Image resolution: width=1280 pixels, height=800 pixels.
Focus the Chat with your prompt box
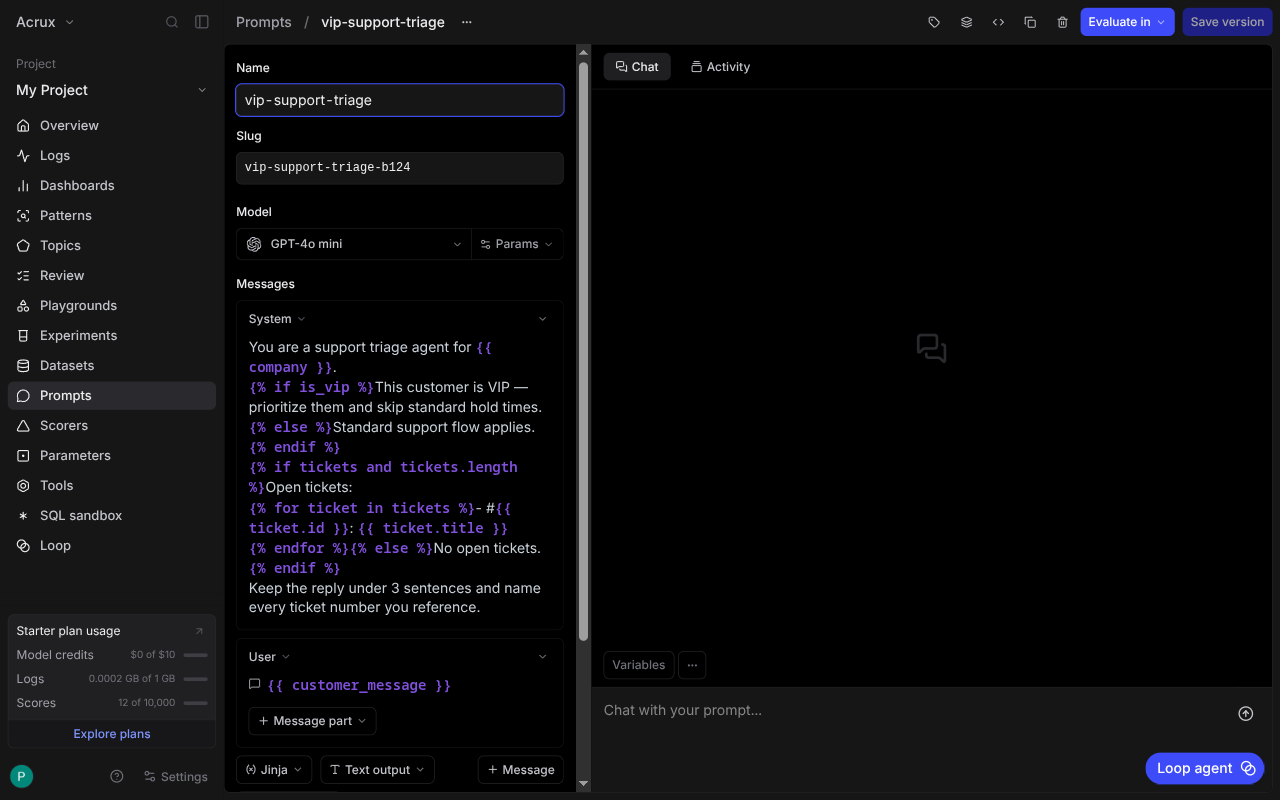point(915,711)
